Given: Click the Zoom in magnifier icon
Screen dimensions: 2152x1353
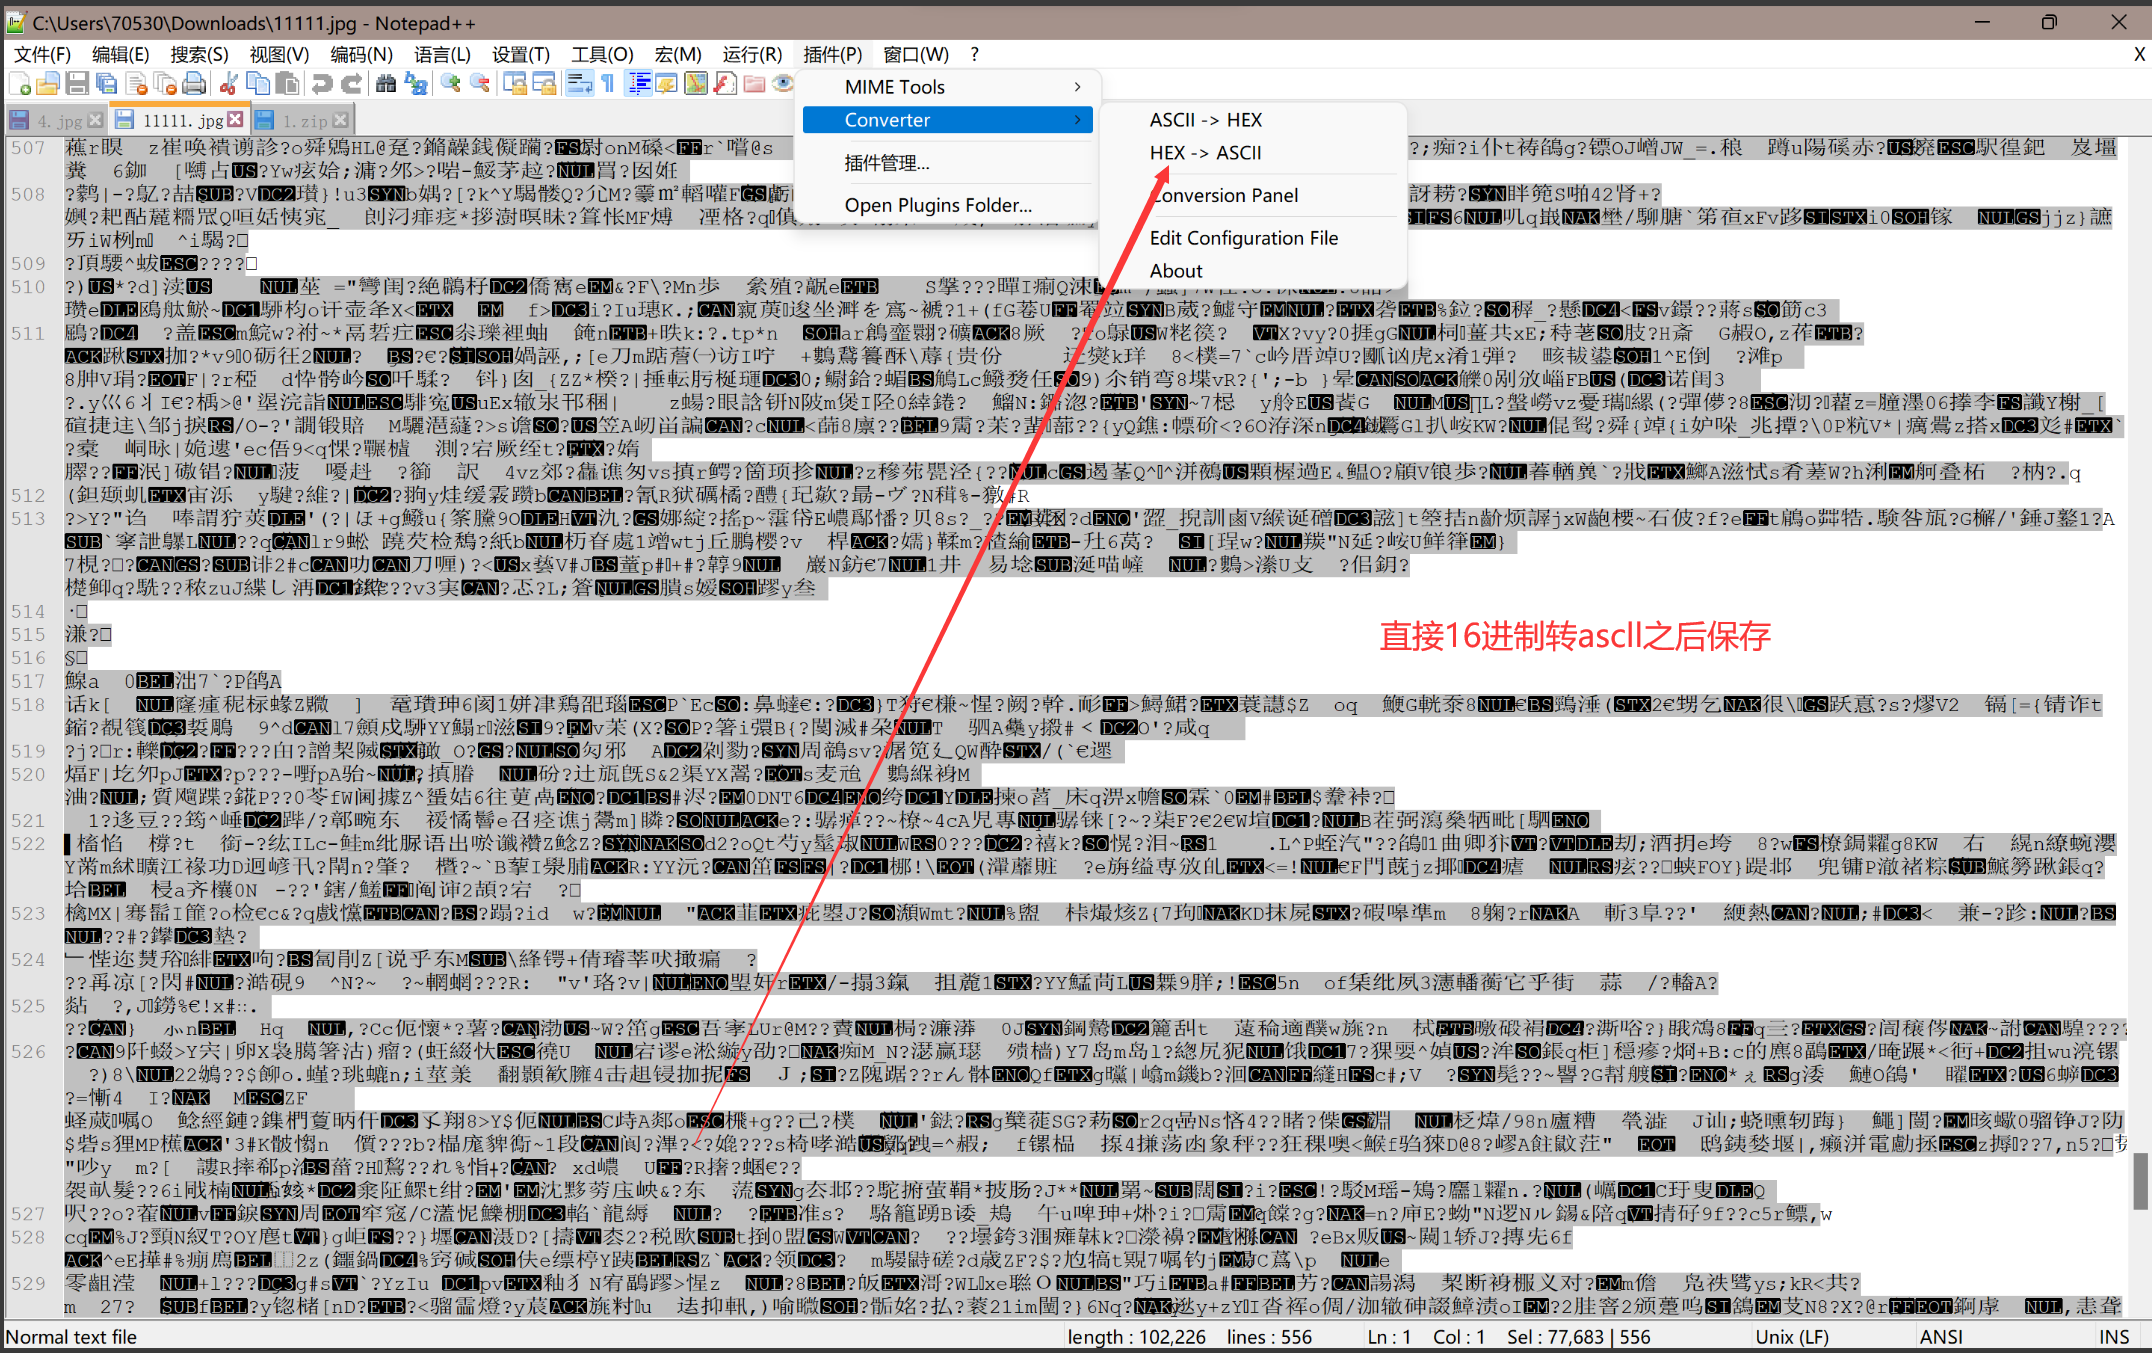Looking at the screenshot, I should tap(451, 84).
